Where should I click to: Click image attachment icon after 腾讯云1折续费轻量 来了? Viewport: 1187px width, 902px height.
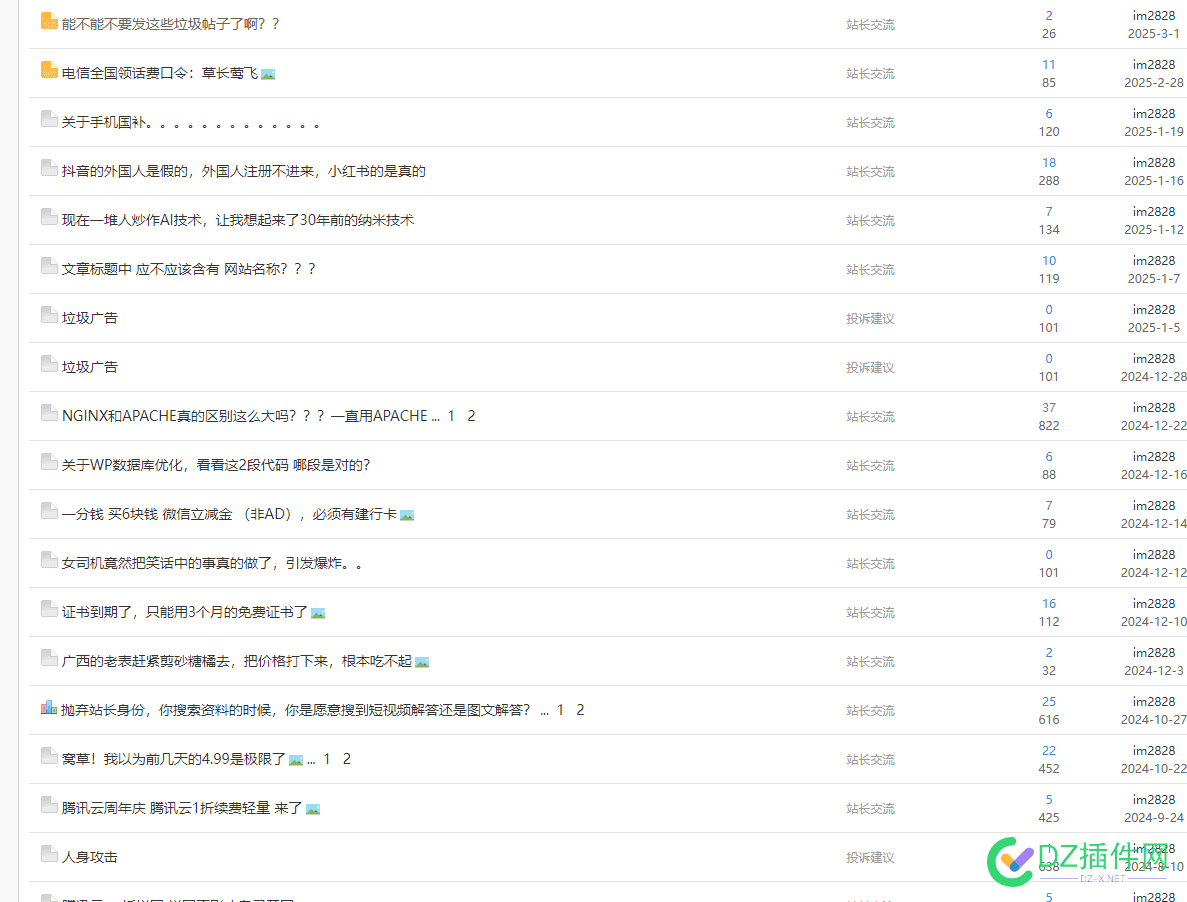313,809
